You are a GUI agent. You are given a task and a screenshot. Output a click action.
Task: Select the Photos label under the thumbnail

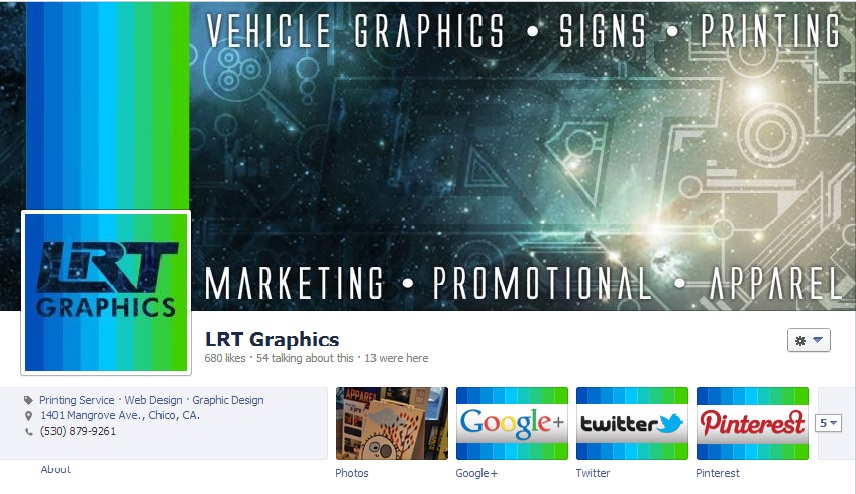point(352,473)
